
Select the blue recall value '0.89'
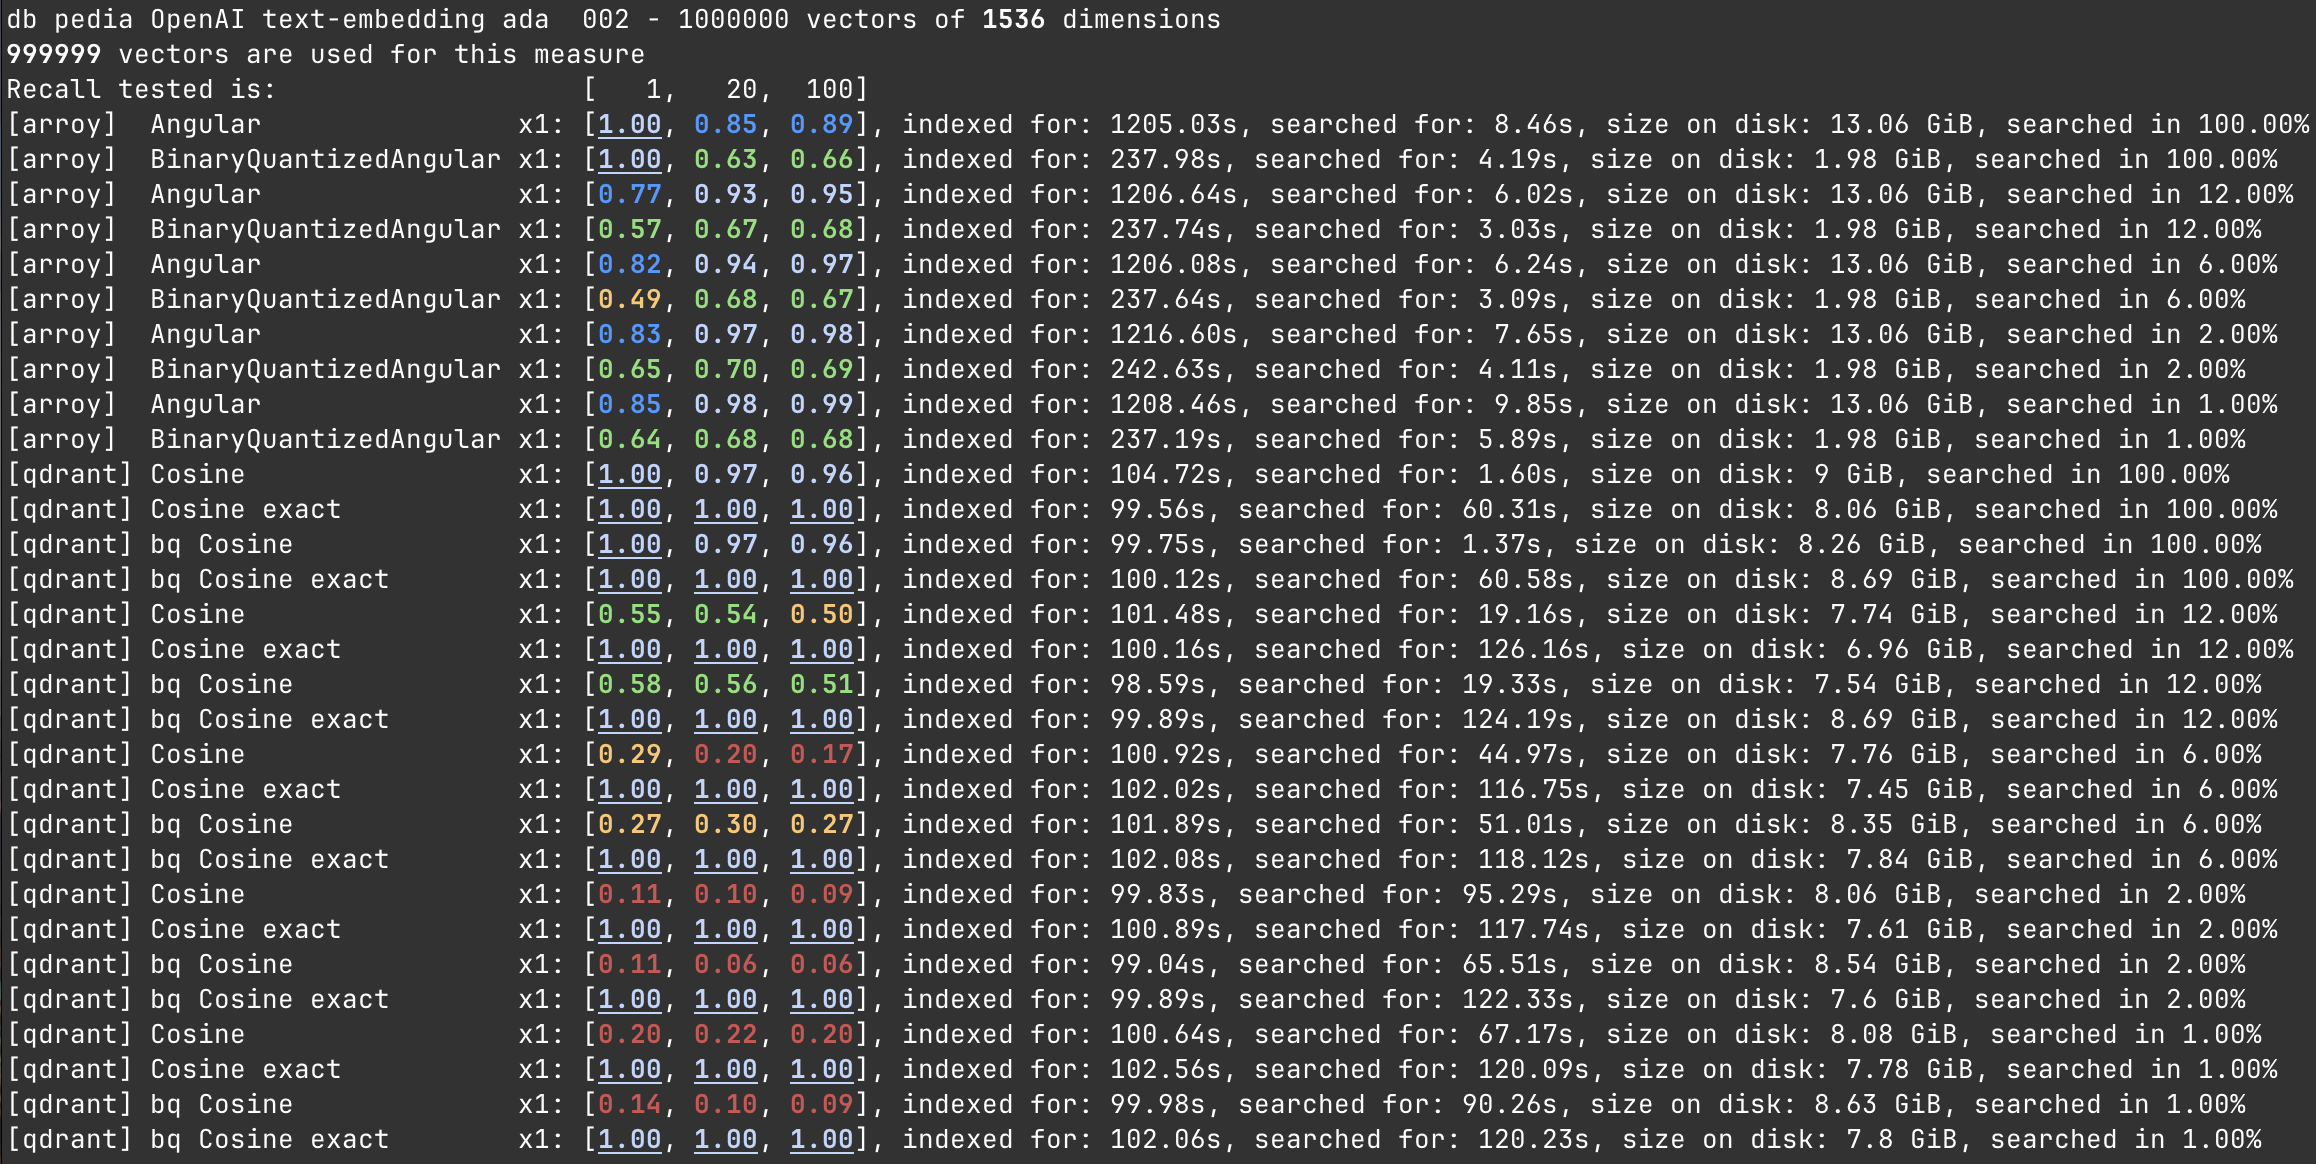pyautogui.click(x=821, y=124)
